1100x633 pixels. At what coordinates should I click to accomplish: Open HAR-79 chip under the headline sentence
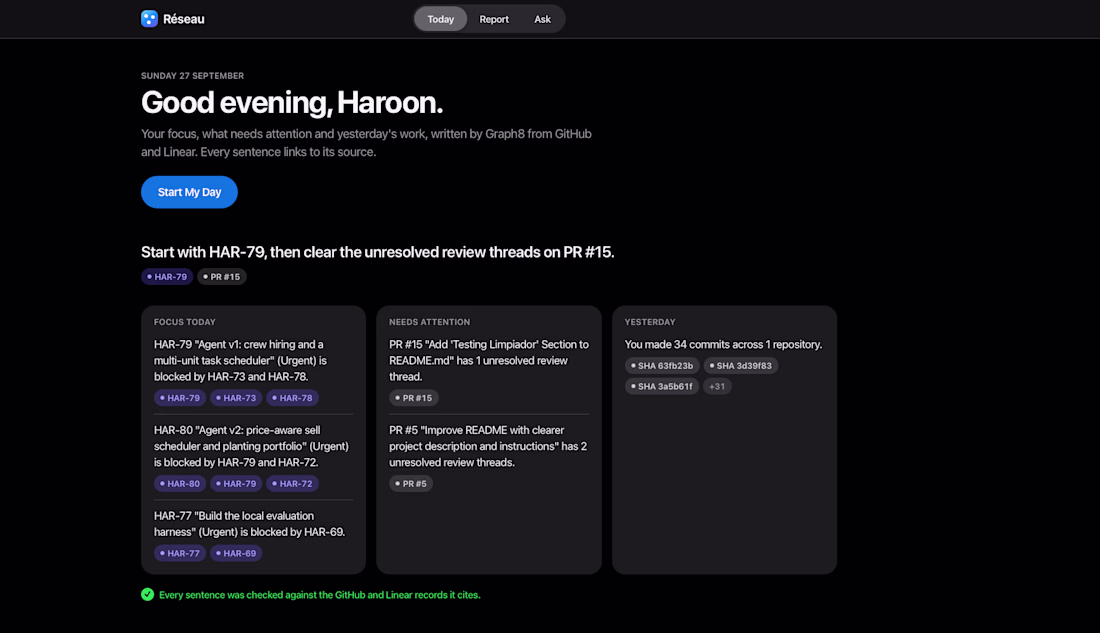(x=167, y=276)
